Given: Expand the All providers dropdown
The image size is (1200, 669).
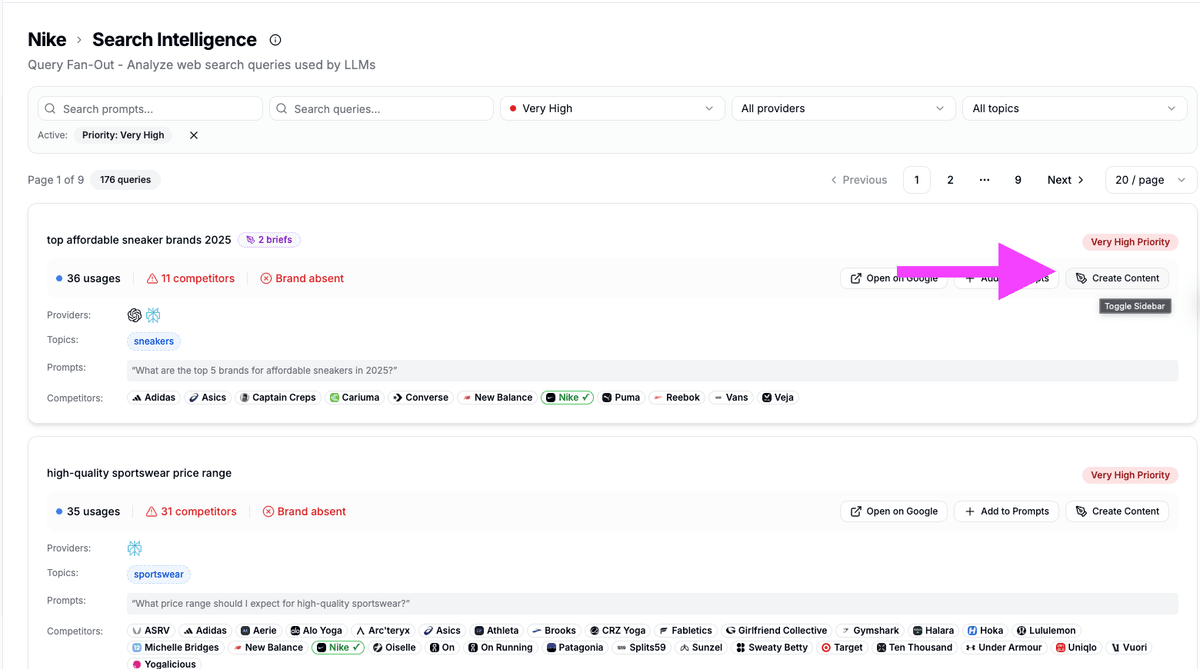Looking at the screenshot, I should click(843, 108).
